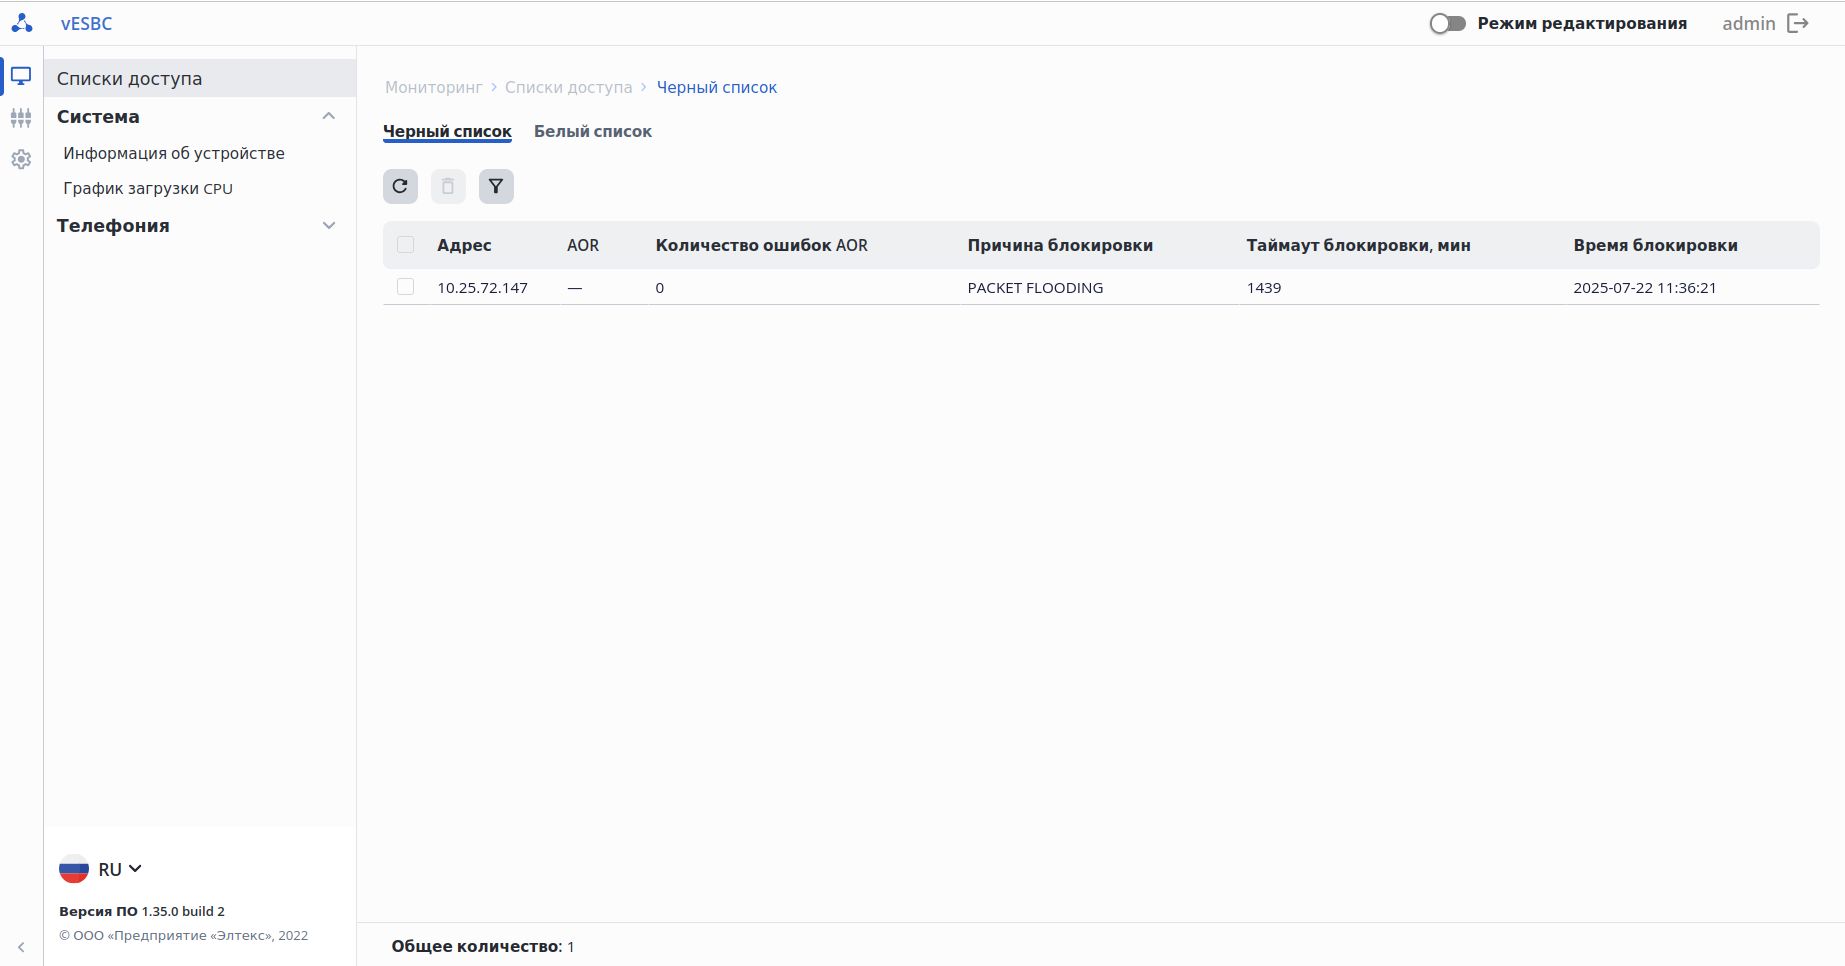Check the select-all checkbox in table header
1845x966 pixels.
coord(405,245)
